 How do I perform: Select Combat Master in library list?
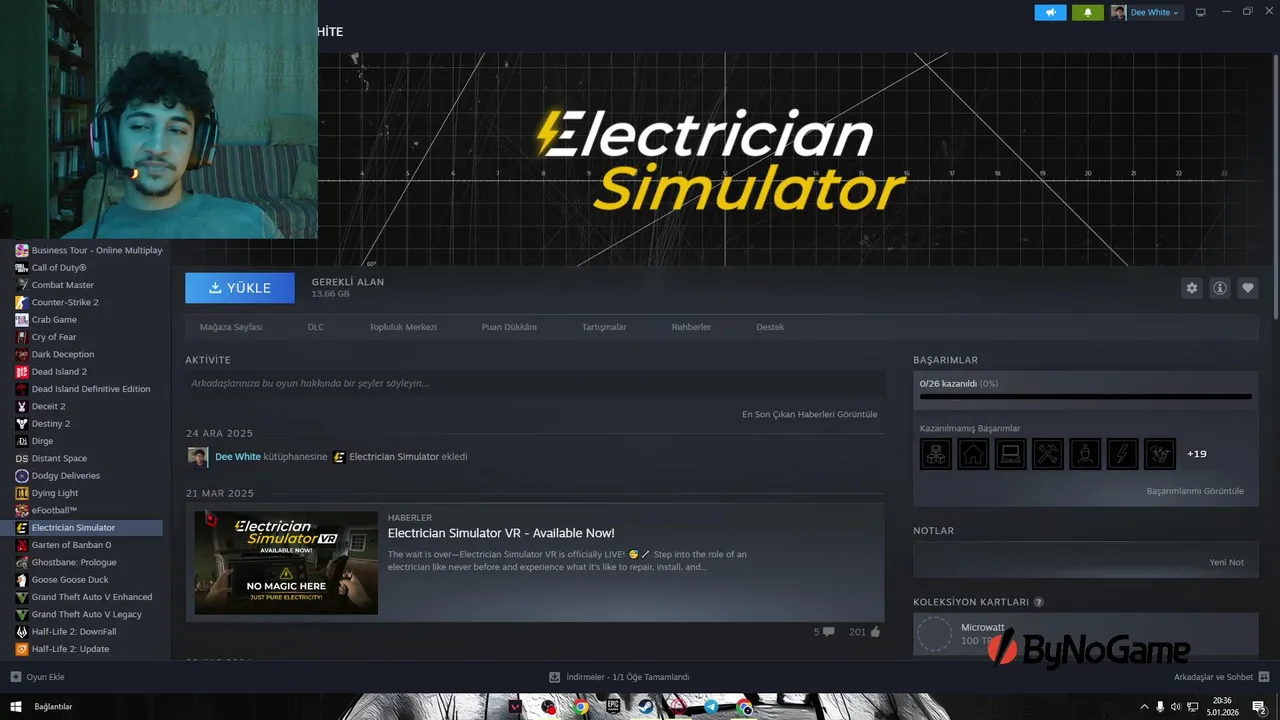(x=63, y=285)
